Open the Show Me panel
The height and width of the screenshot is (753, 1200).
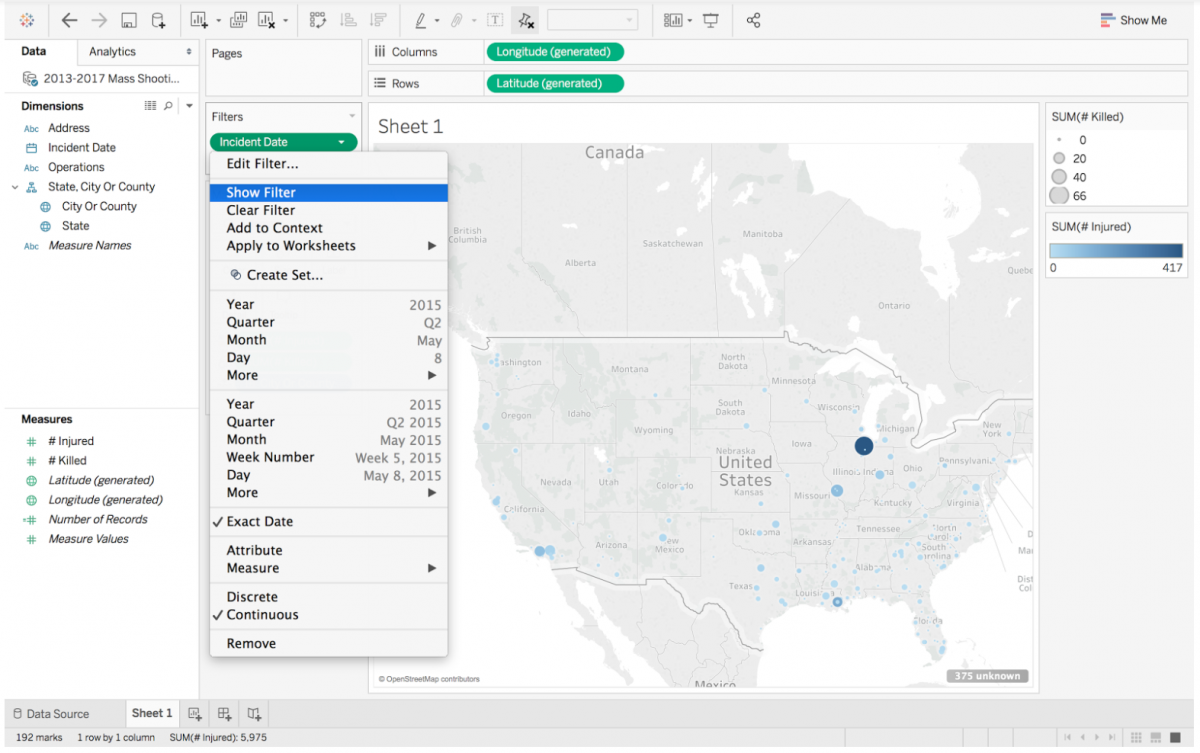coord(1133,19)
